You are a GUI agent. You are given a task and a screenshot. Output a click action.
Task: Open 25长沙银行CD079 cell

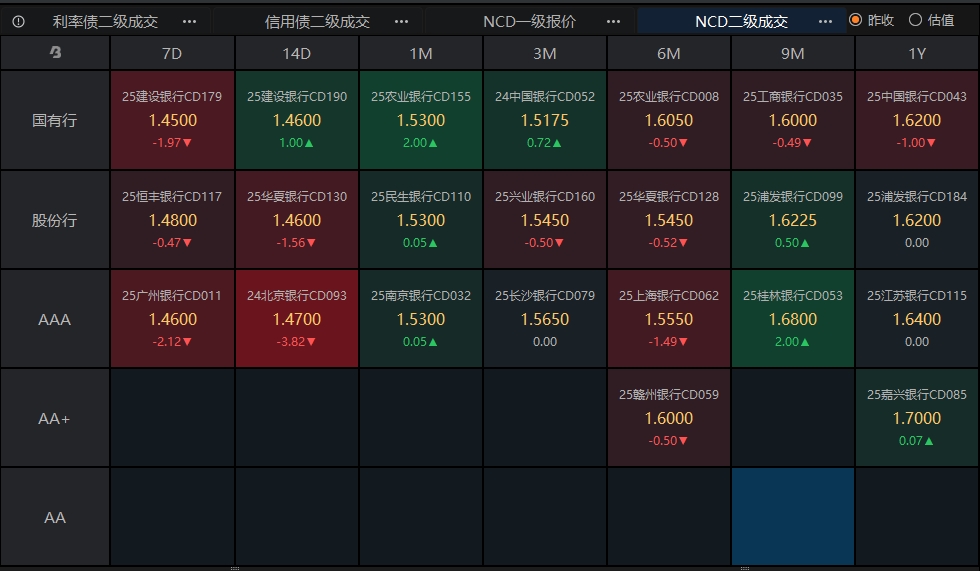pos(544,319)
